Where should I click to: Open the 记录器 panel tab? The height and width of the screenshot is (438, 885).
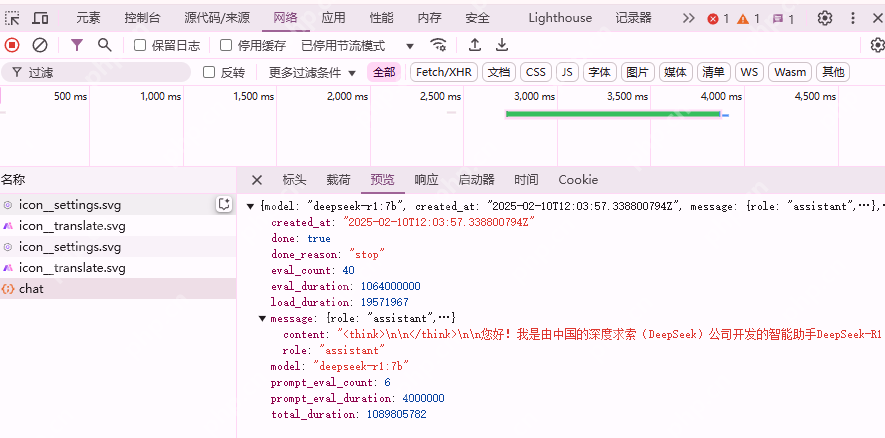click(x=633, y=18)
